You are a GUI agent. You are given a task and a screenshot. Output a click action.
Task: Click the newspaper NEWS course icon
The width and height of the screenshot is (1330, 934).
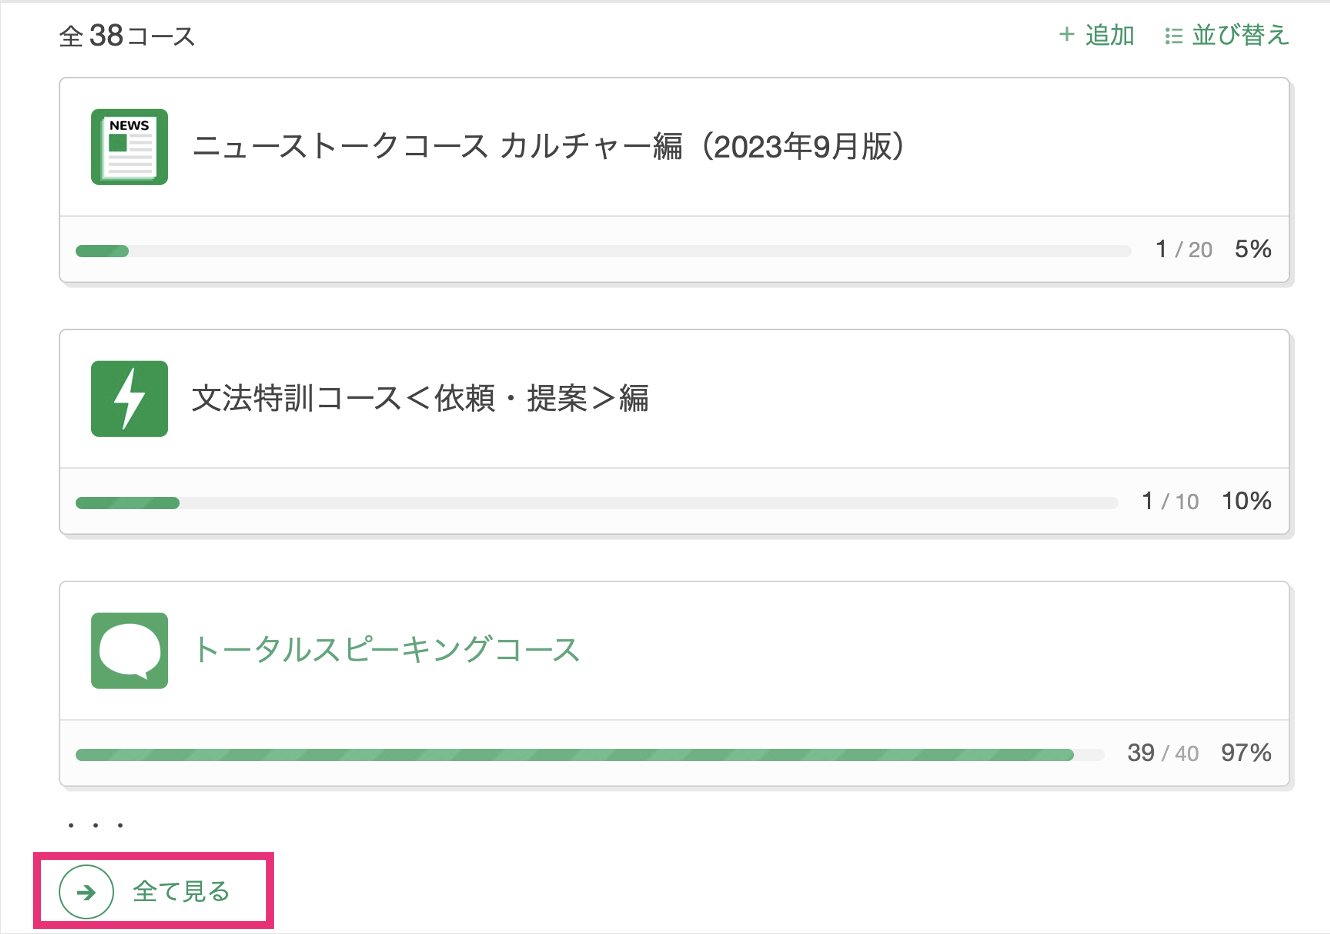point(129,147)
